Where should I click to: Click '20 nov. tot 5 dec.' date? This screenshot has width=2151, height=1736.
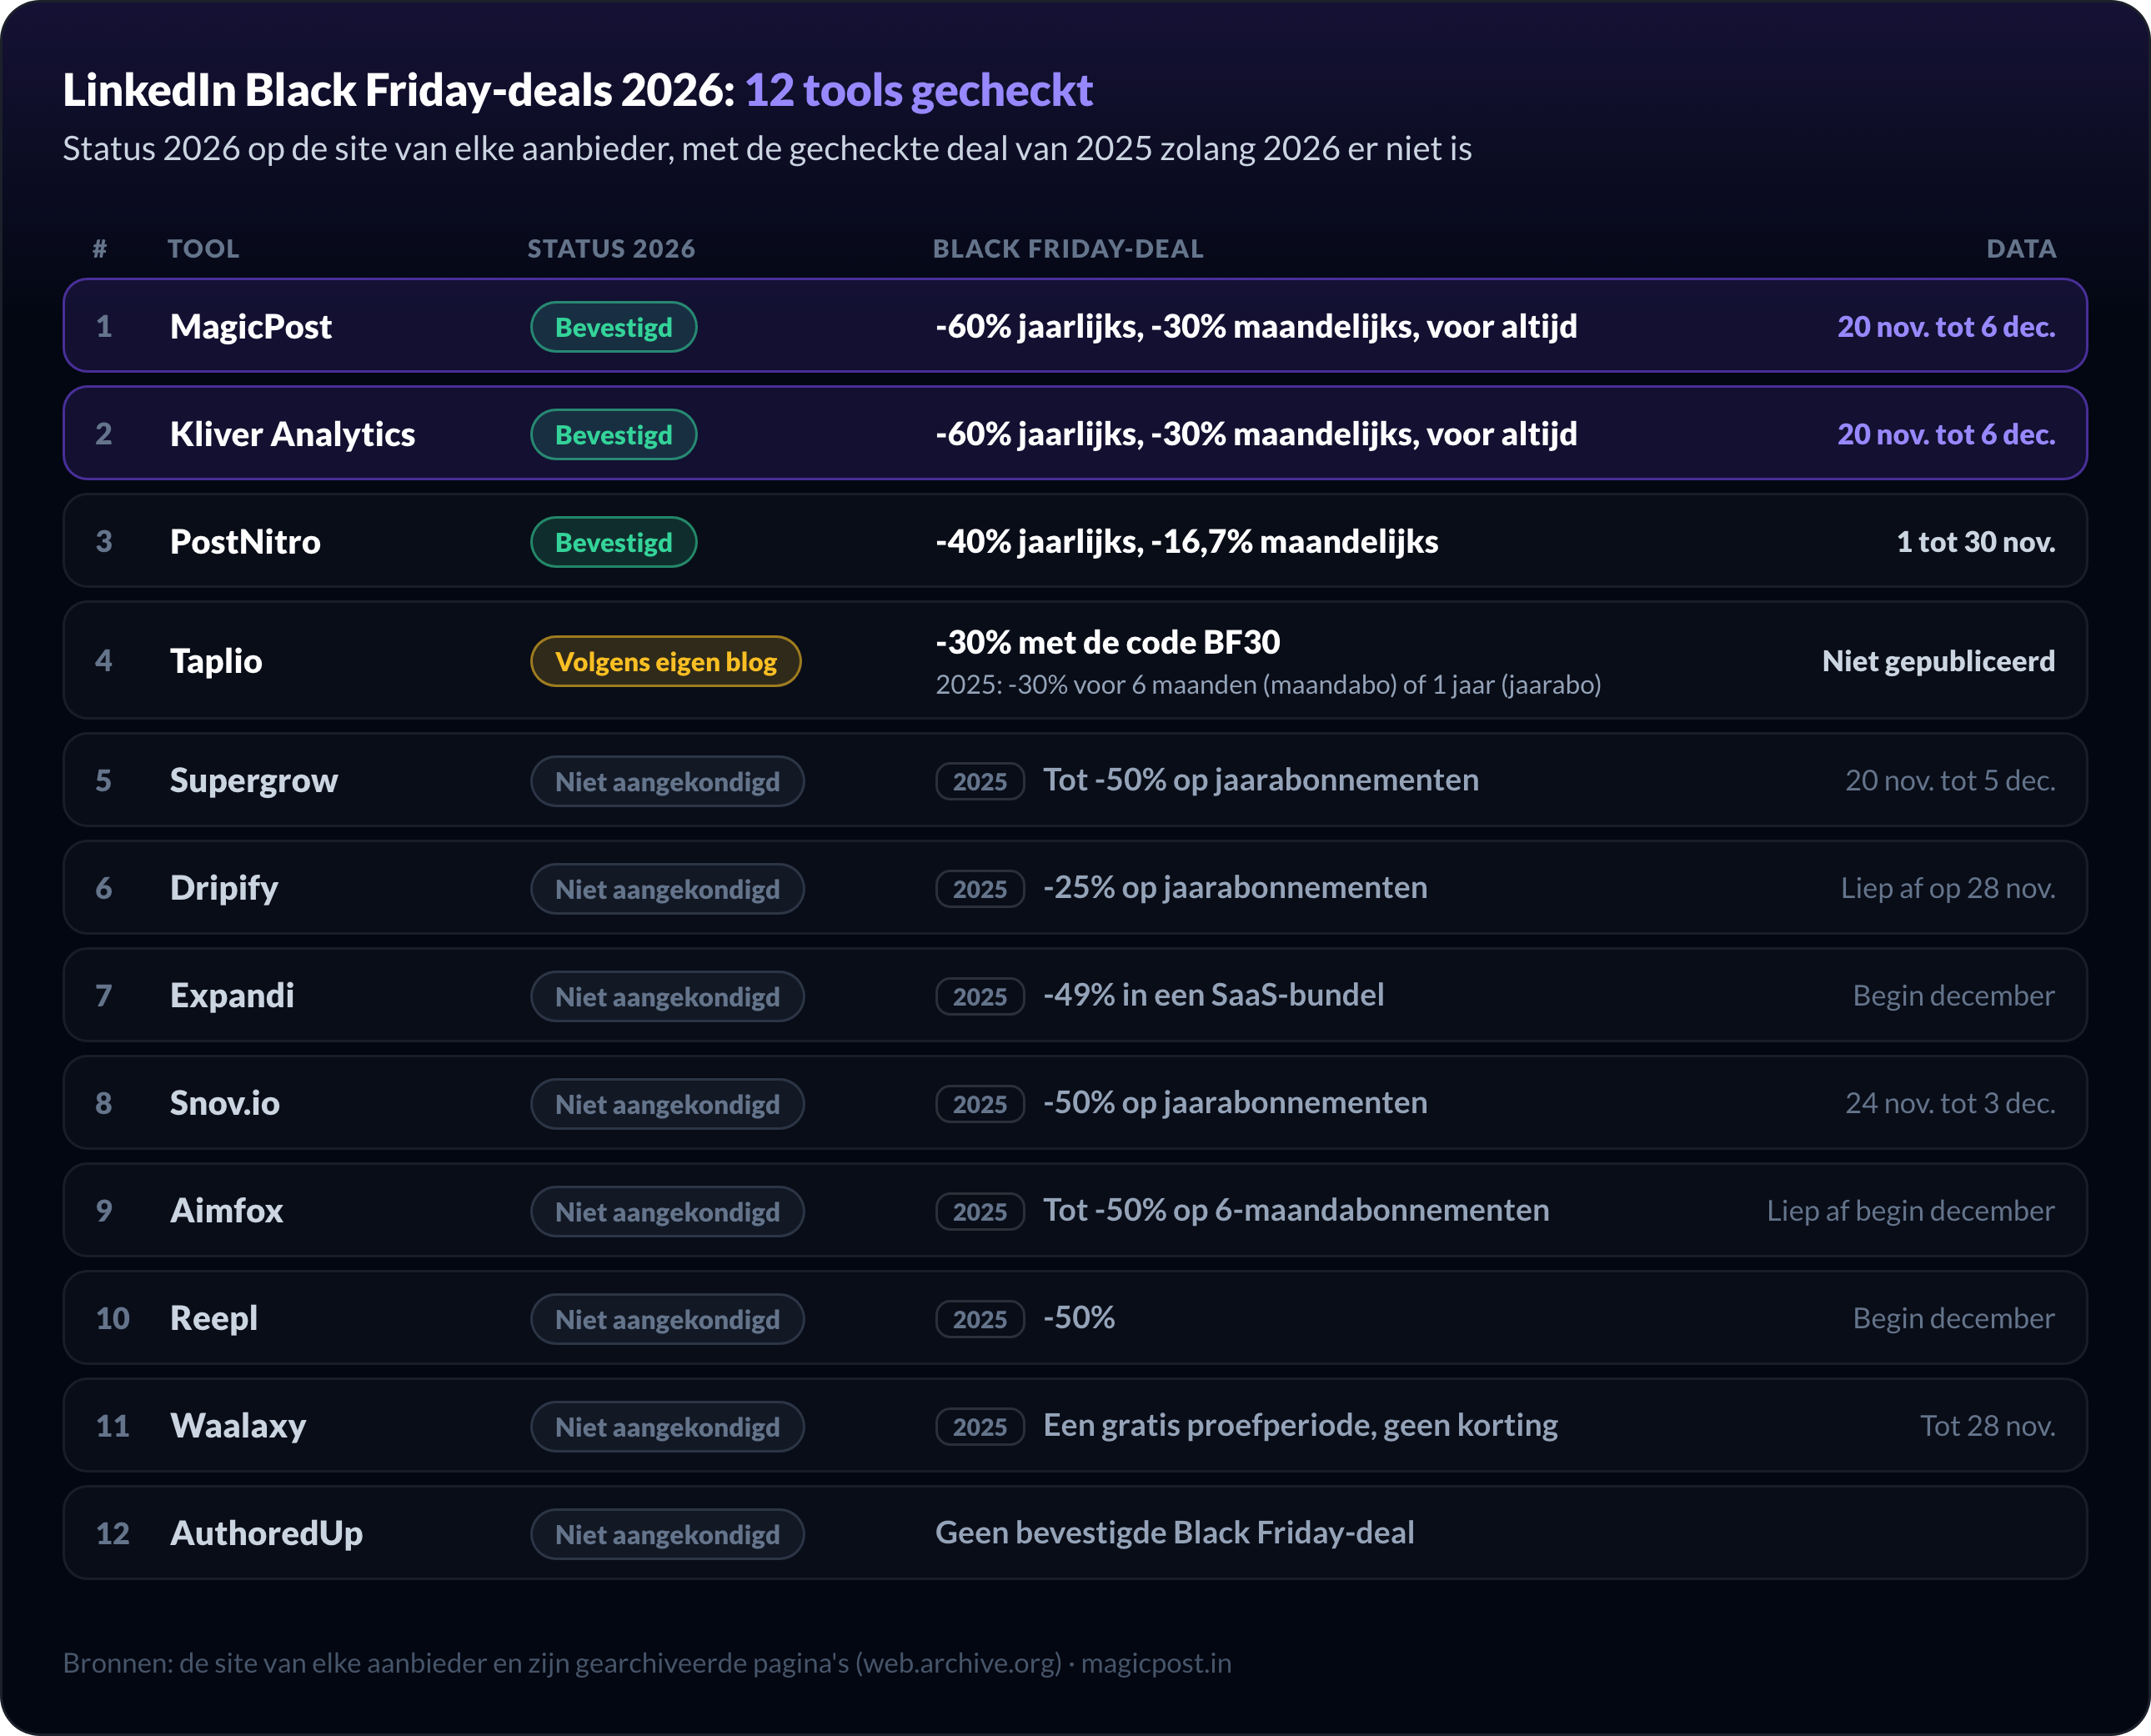(1950, 780)
